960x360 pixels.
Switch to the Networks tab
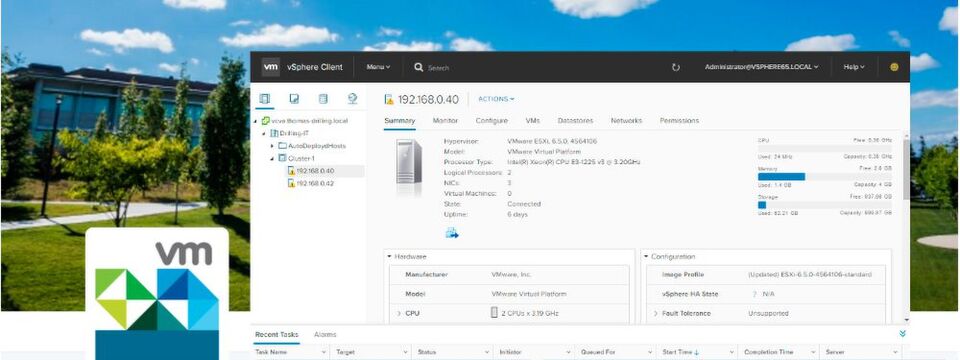pyautogui.click(x=626, y=121)
